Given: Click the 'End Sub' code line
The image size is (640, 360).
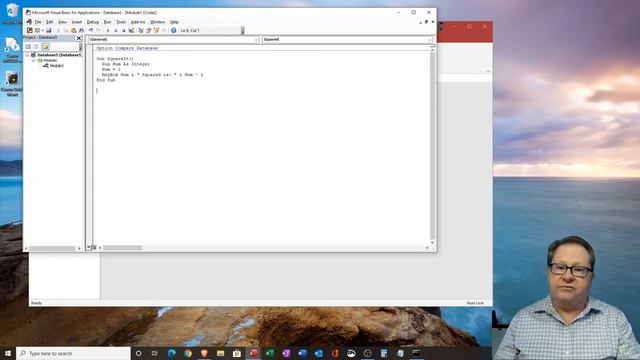Looking at the screenshot, I should 106,80.
